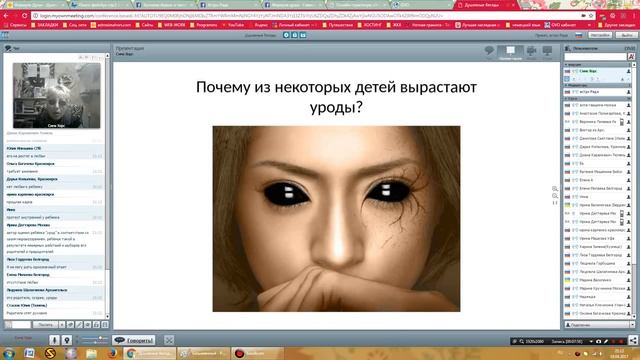Screen dimensions: 640x360
Task: Click the share icon at bottom right
Action: (633, 340)
